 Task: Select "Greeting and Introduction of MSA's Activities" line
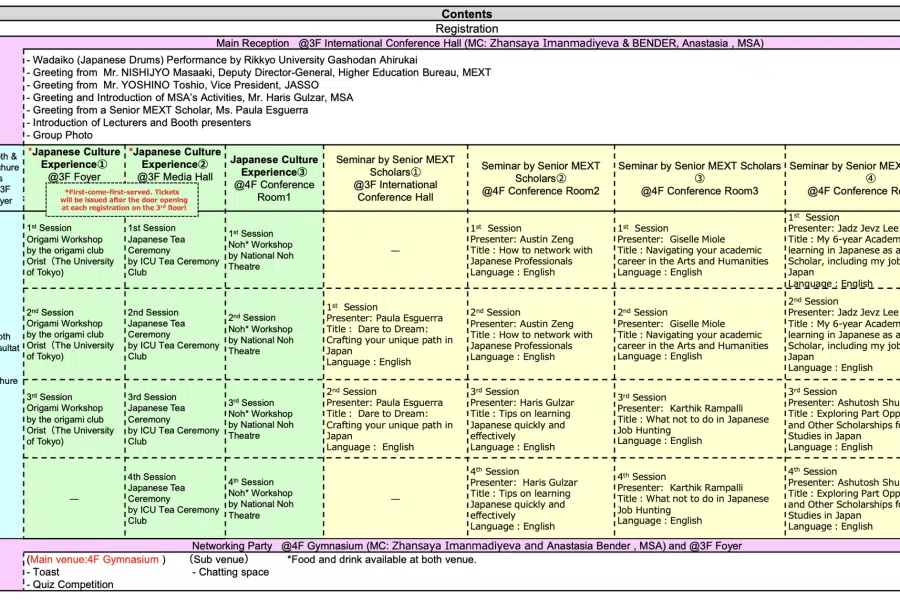click(189, 98)
